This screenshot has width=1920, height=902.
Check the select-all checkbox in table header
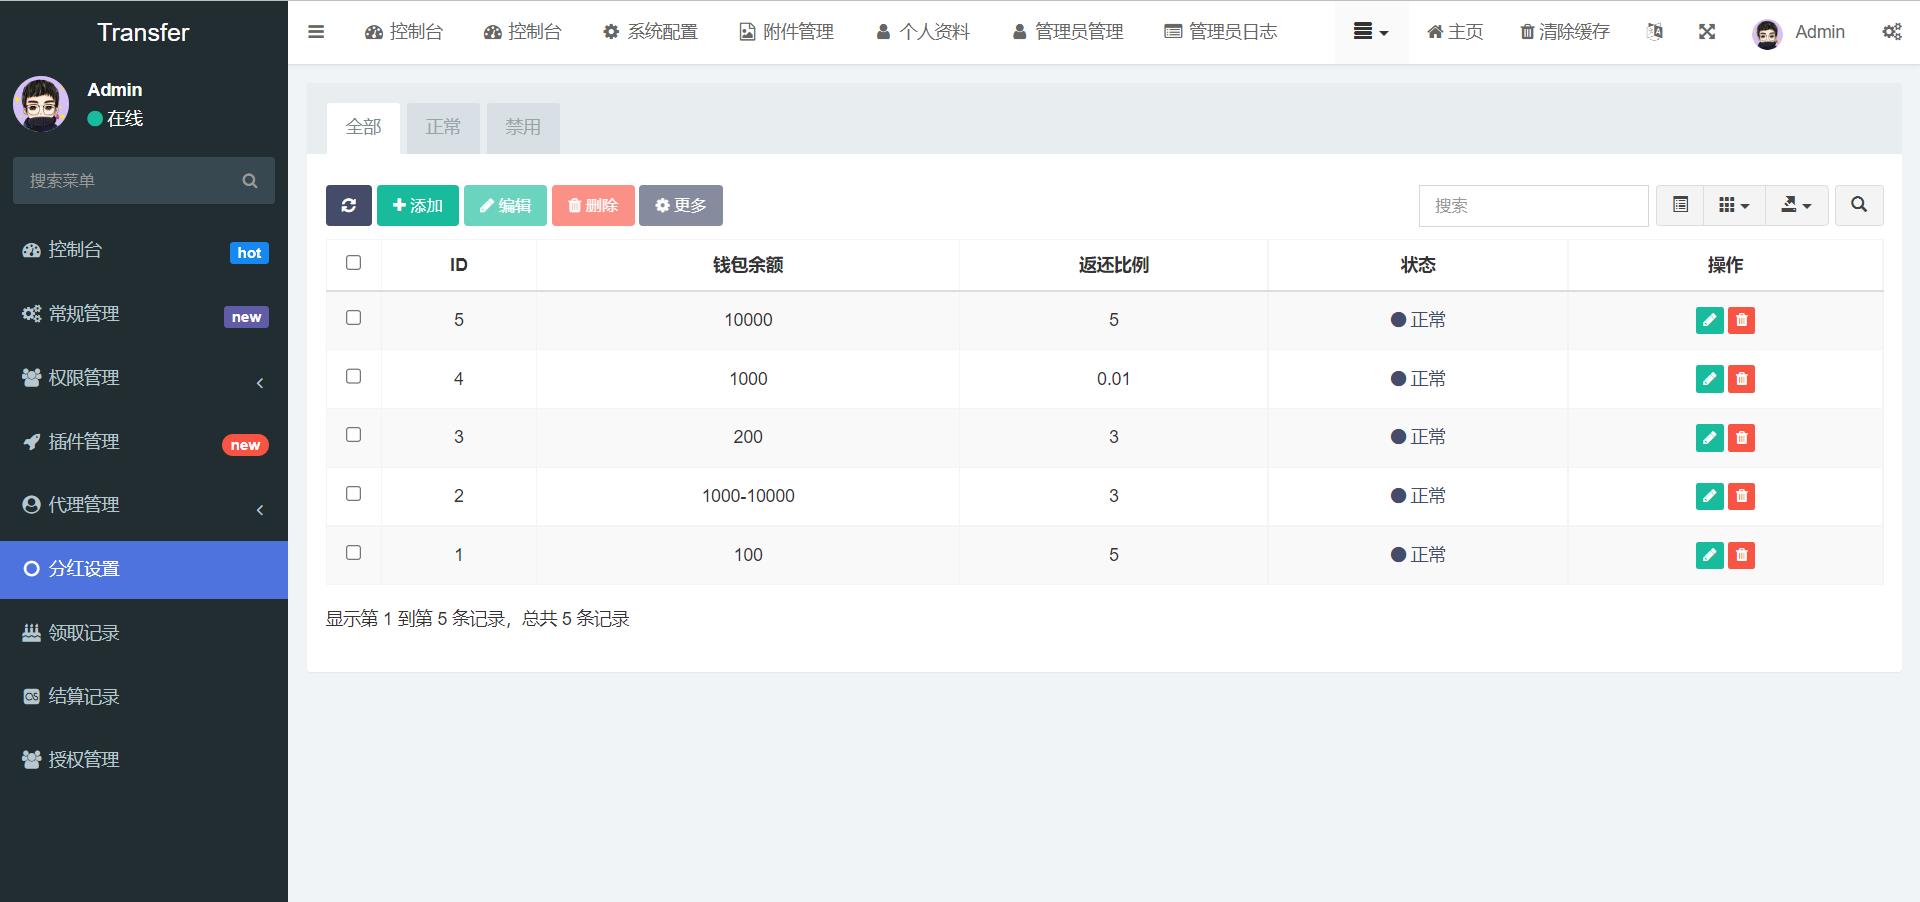click(x=353, y=262)
